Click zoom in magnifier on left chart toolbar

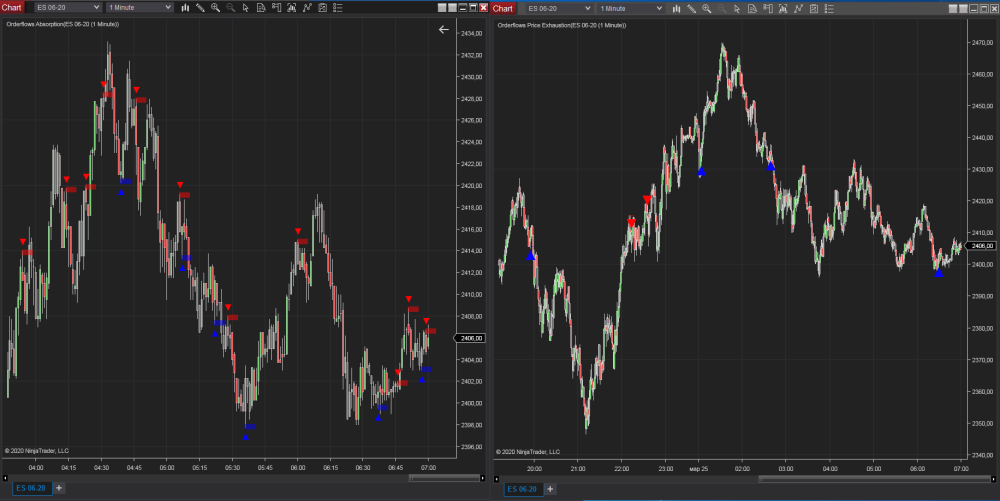(x=215, y=8)
